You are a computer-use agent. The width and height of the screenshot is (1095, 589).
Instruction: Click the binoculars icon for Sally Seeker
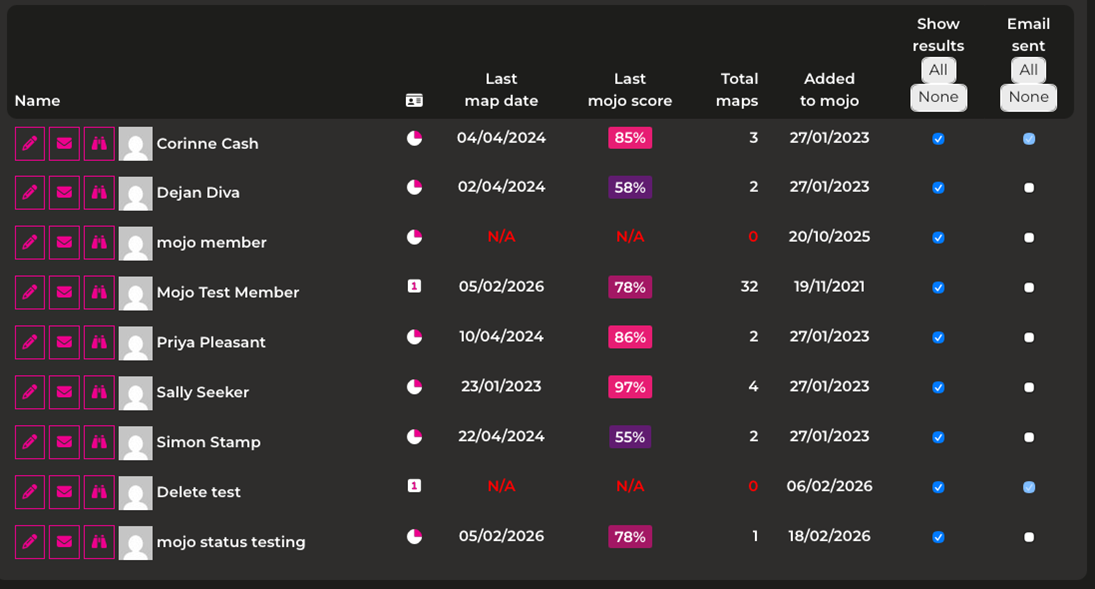[x=99, y=392]
